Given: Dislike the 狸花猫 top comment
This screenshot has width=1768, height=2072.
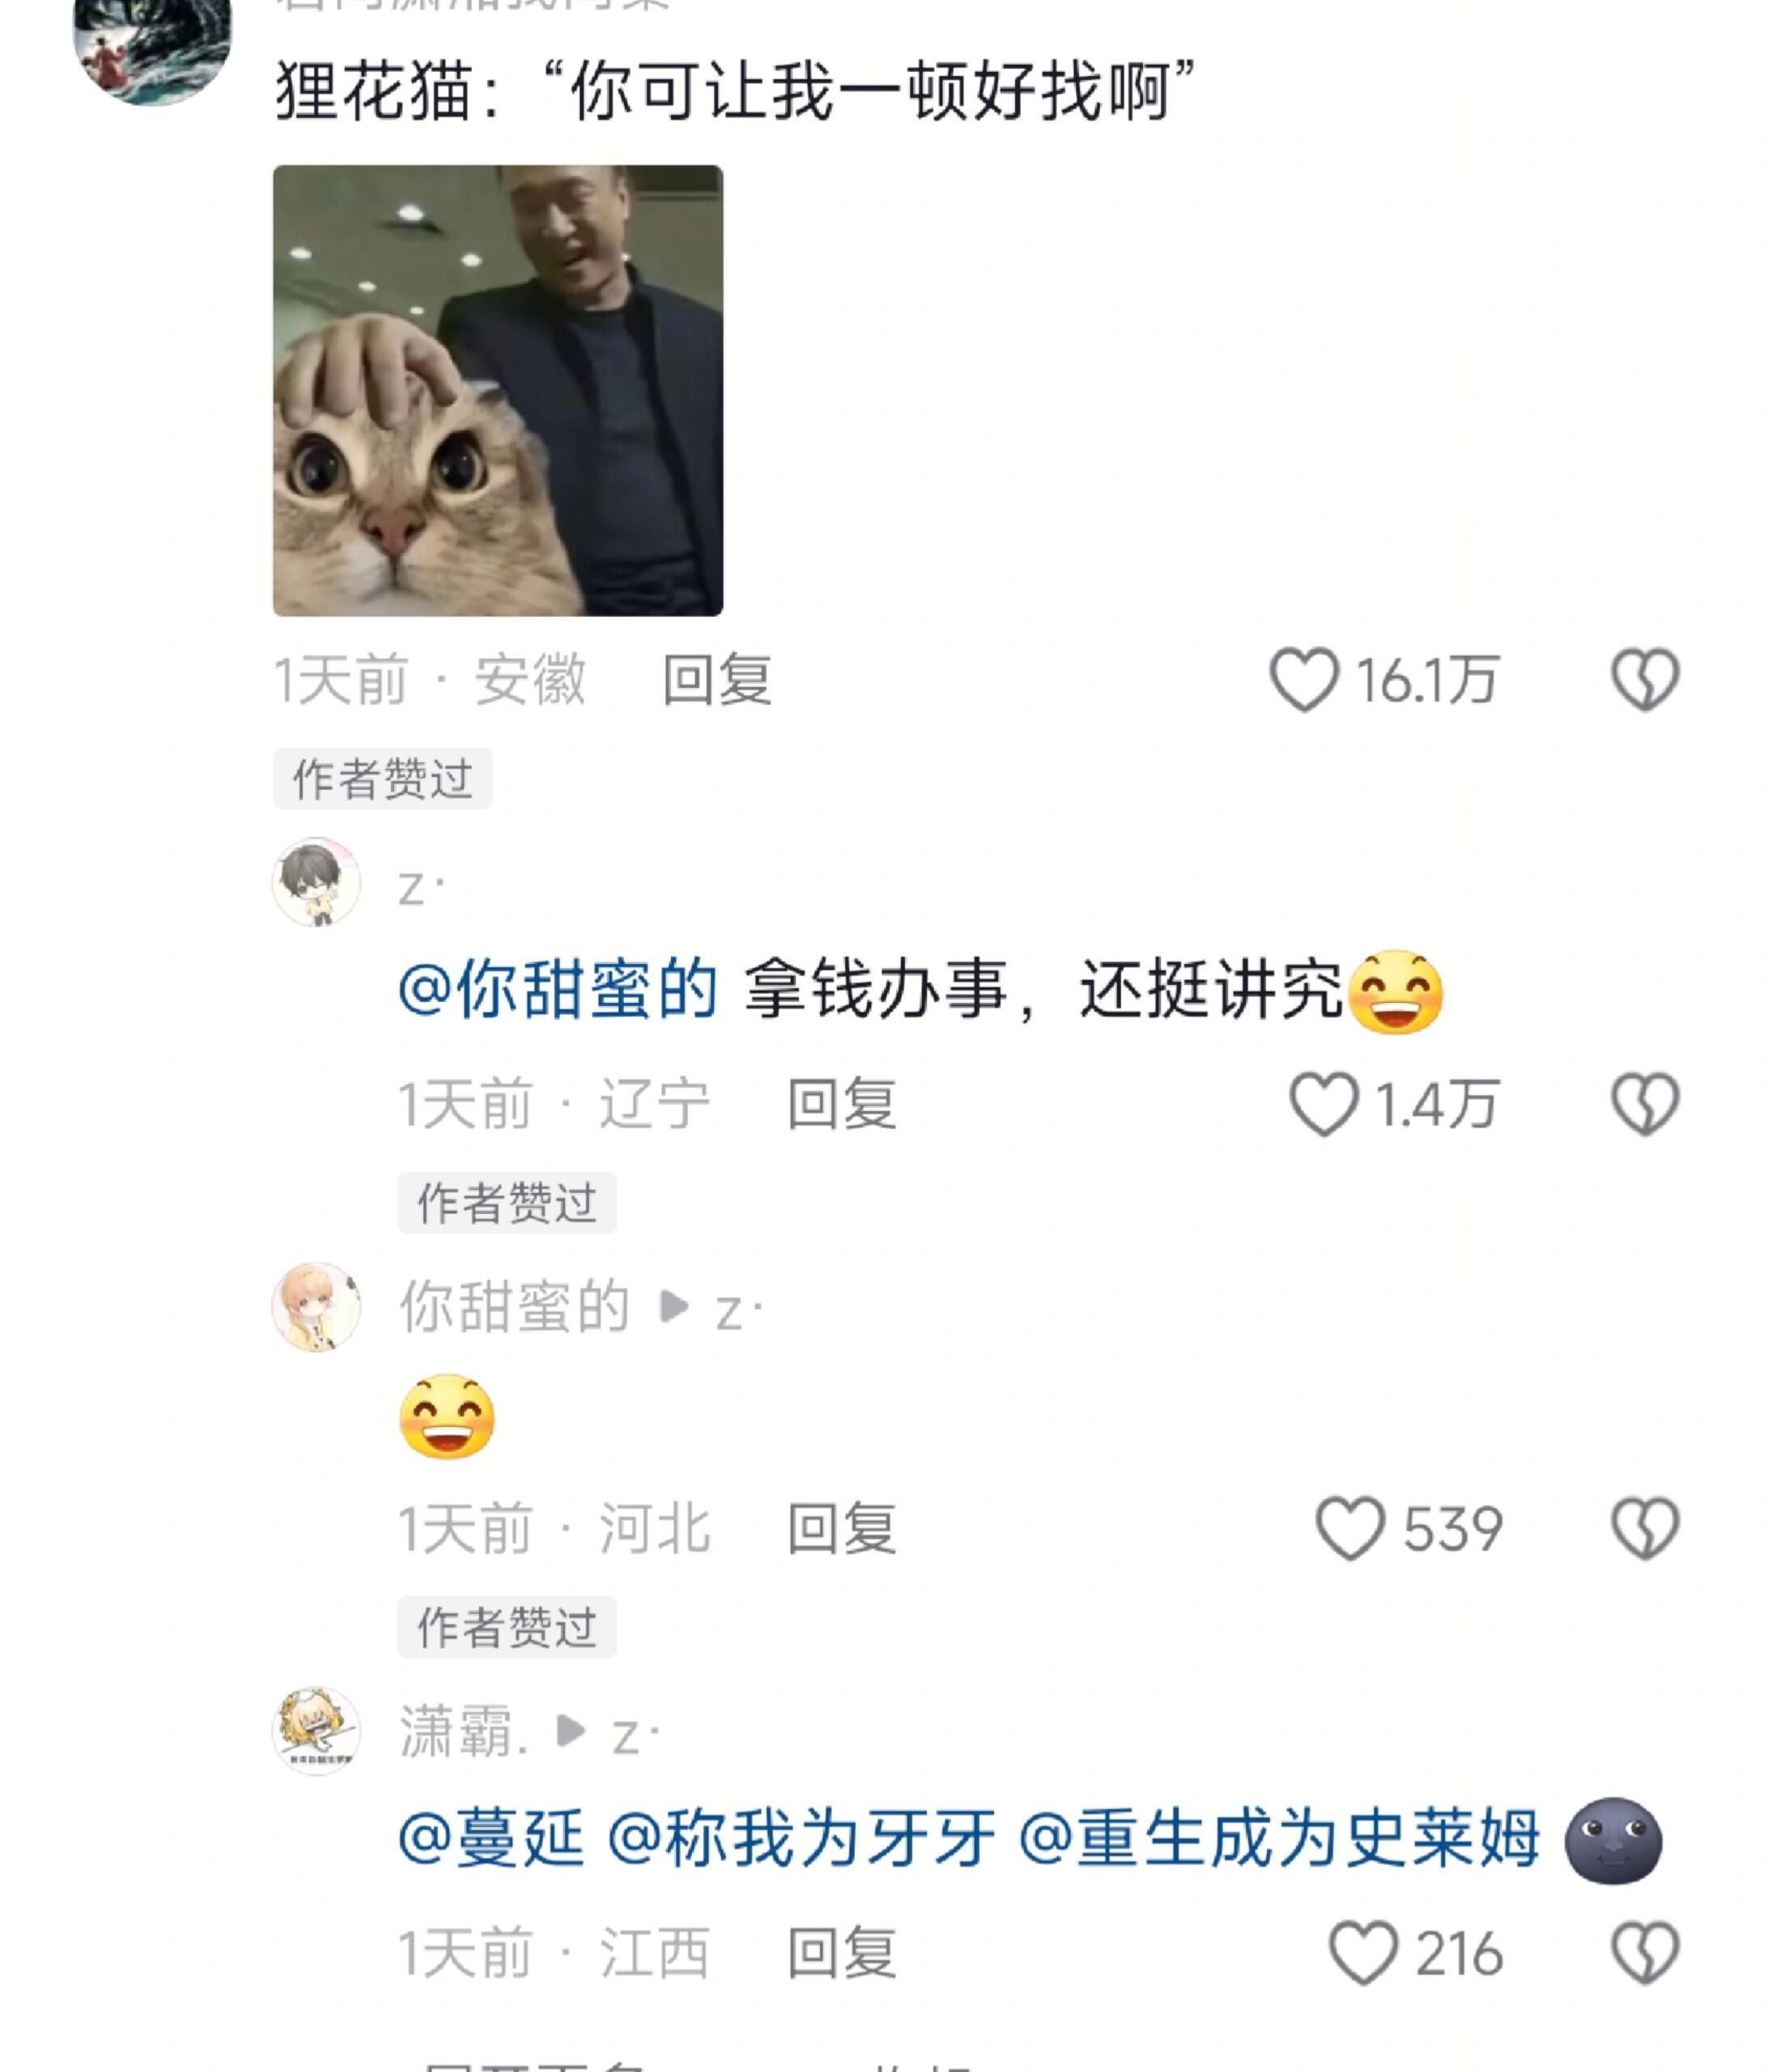Looking at the screenshot, I should [x=1645, y=680].
